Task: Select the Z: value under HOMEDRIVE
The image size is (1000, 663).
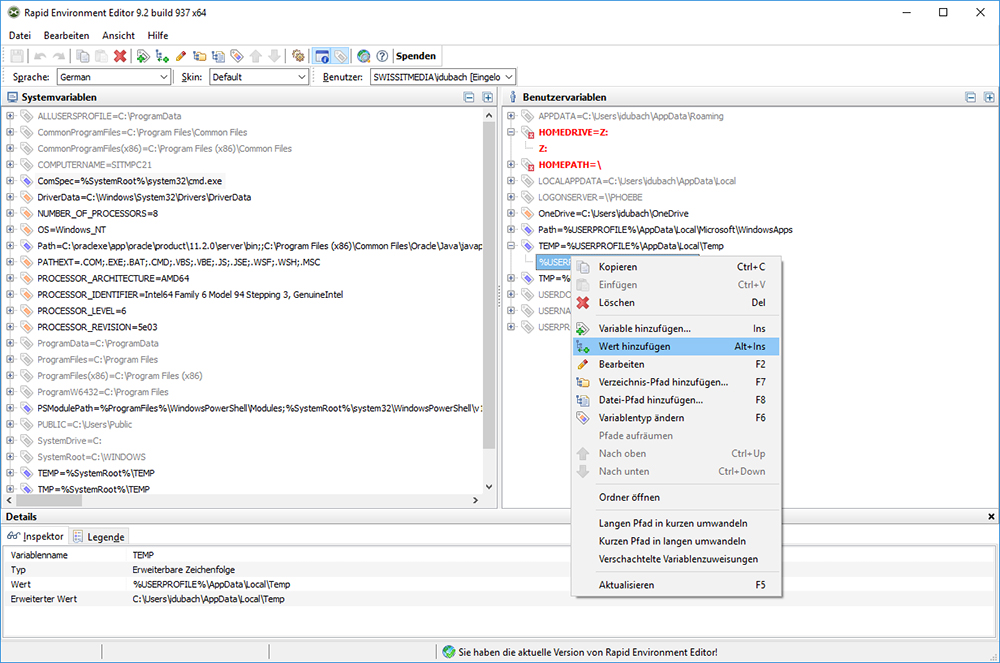Action: point(543,149)
